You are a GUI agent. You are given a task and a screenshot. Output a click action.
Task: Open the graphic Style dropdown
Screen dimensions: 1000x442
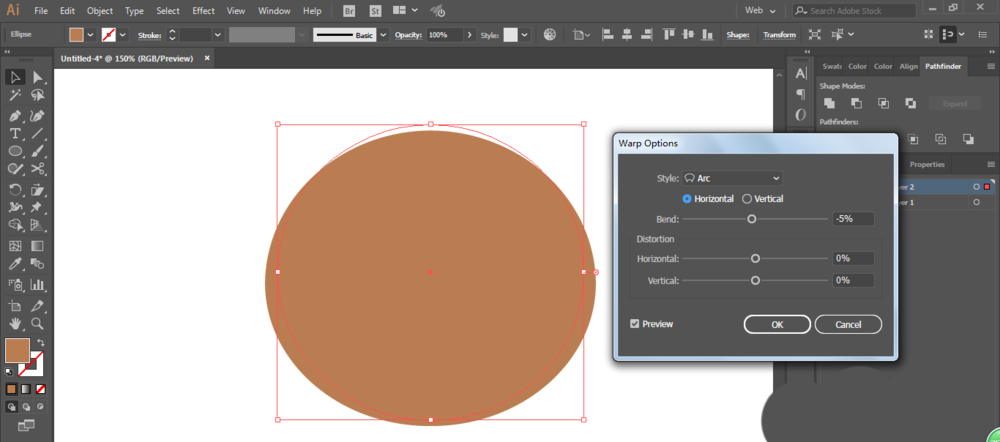click(526, 35)
